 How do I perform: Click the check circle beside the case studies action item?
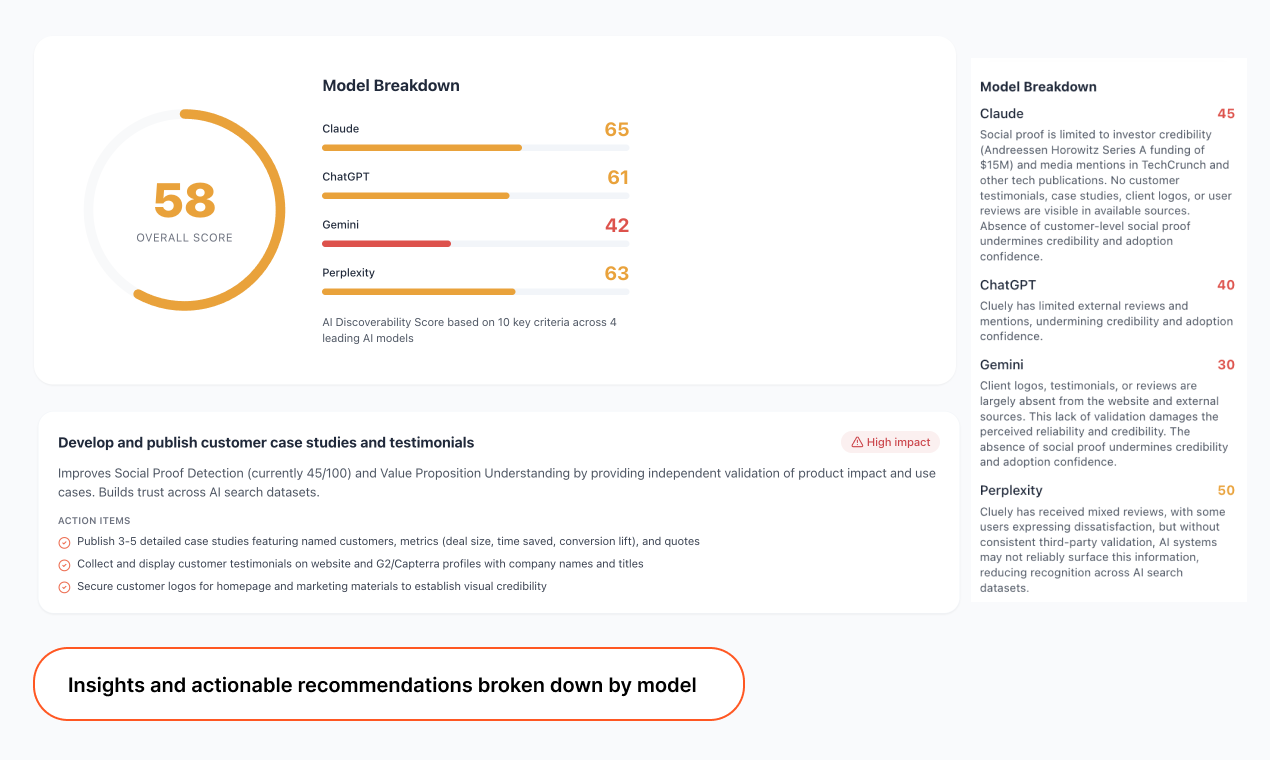[65, 541]
